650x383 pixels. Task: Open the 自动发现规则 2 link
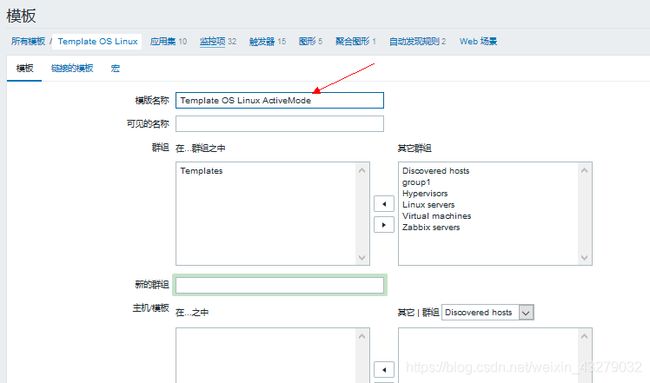pyautogui.click(x=417, y=41)
